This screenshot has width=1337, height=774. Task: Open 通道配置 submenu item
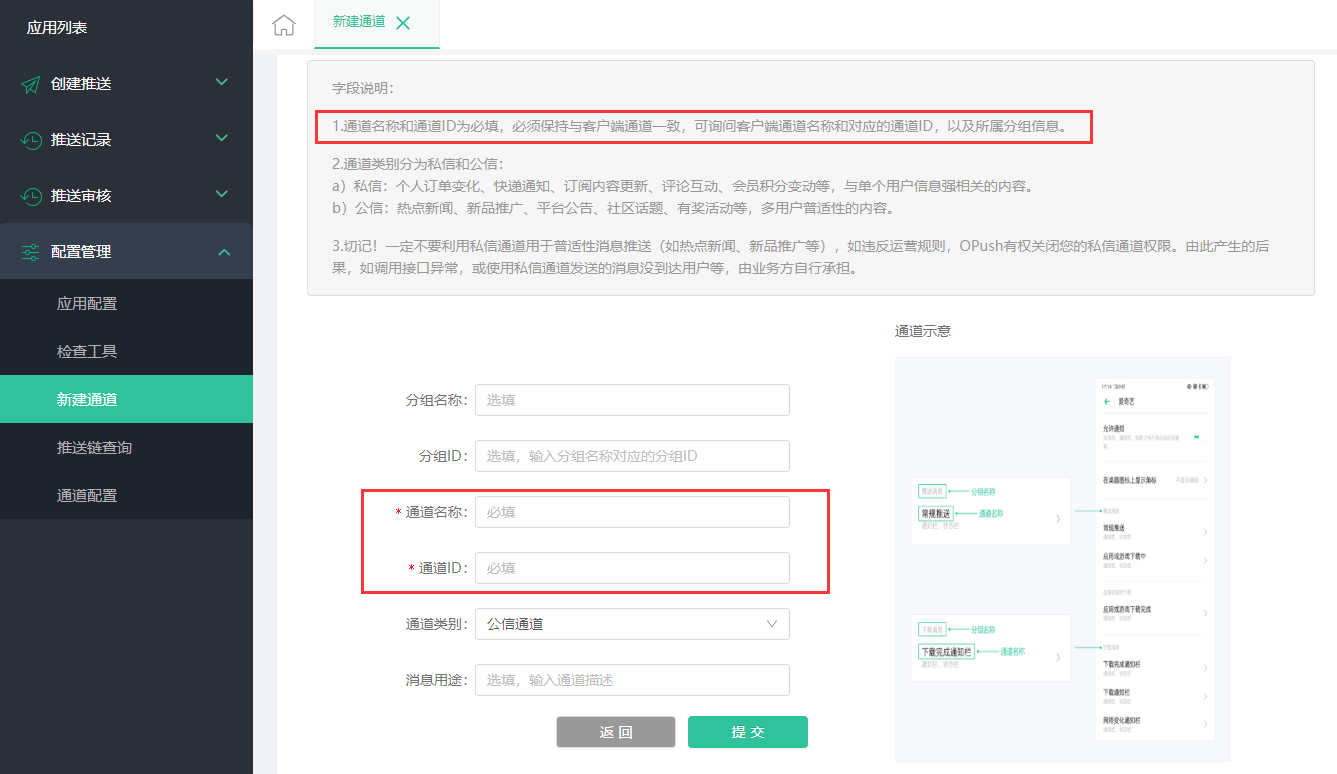[126, 495]
